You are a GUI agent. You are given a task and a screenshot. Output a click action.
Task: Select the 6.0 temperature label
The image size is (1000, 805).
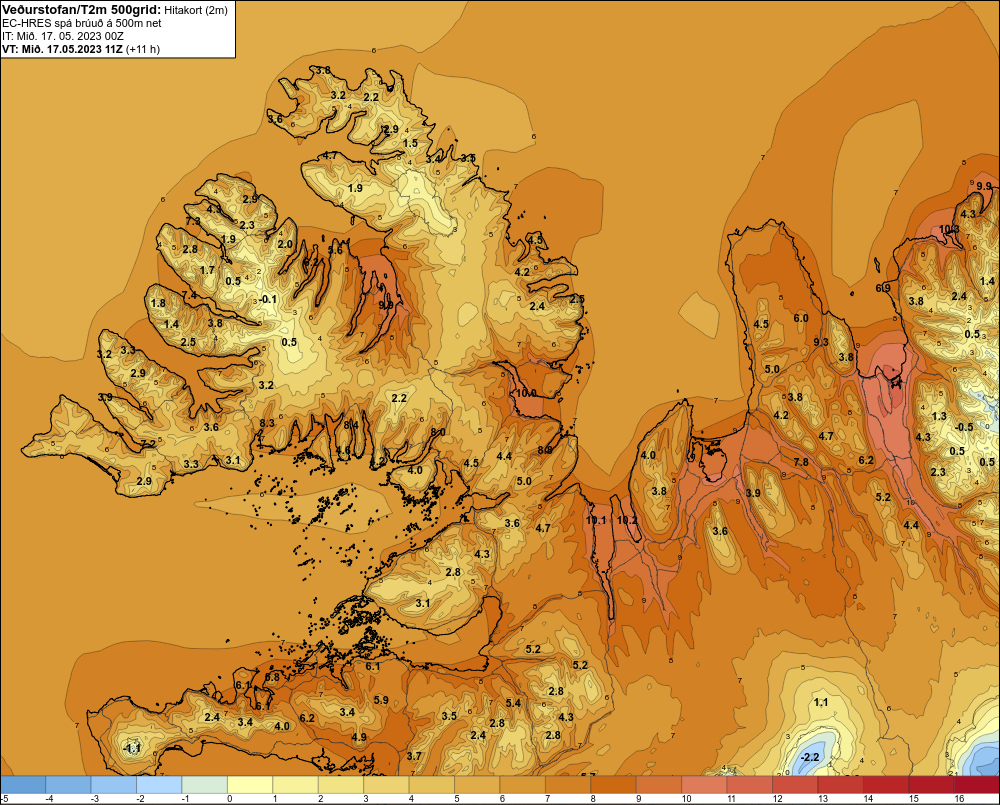[x=801, y=318]
